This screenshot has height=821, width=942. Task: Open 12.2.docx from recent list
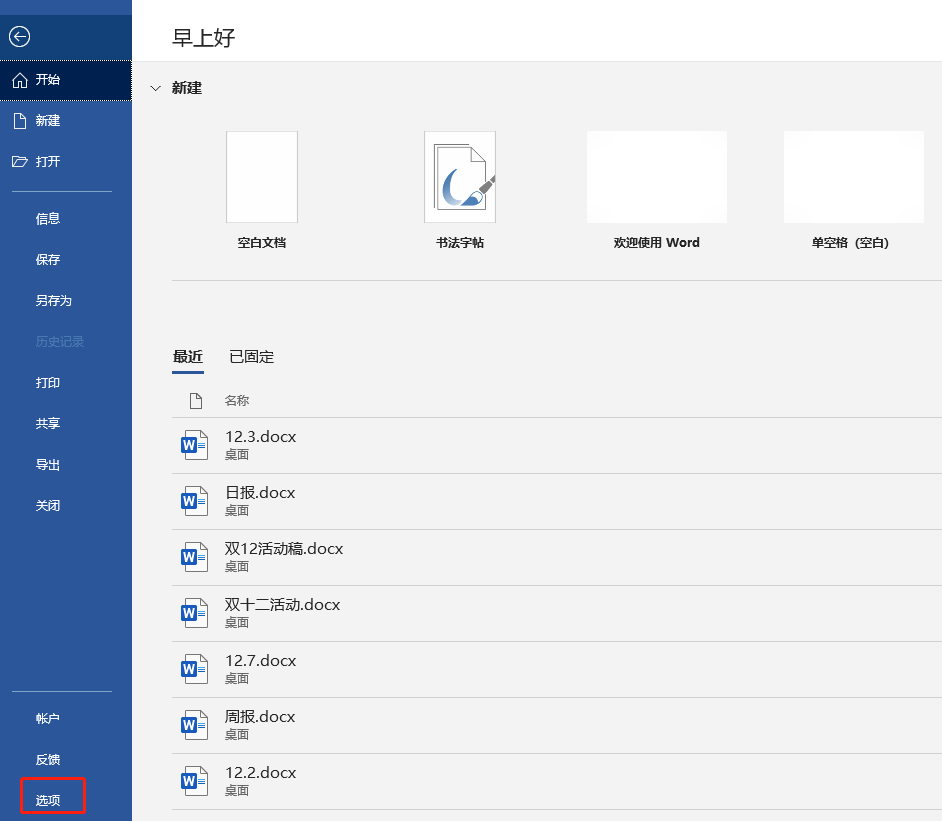point(557,781)
